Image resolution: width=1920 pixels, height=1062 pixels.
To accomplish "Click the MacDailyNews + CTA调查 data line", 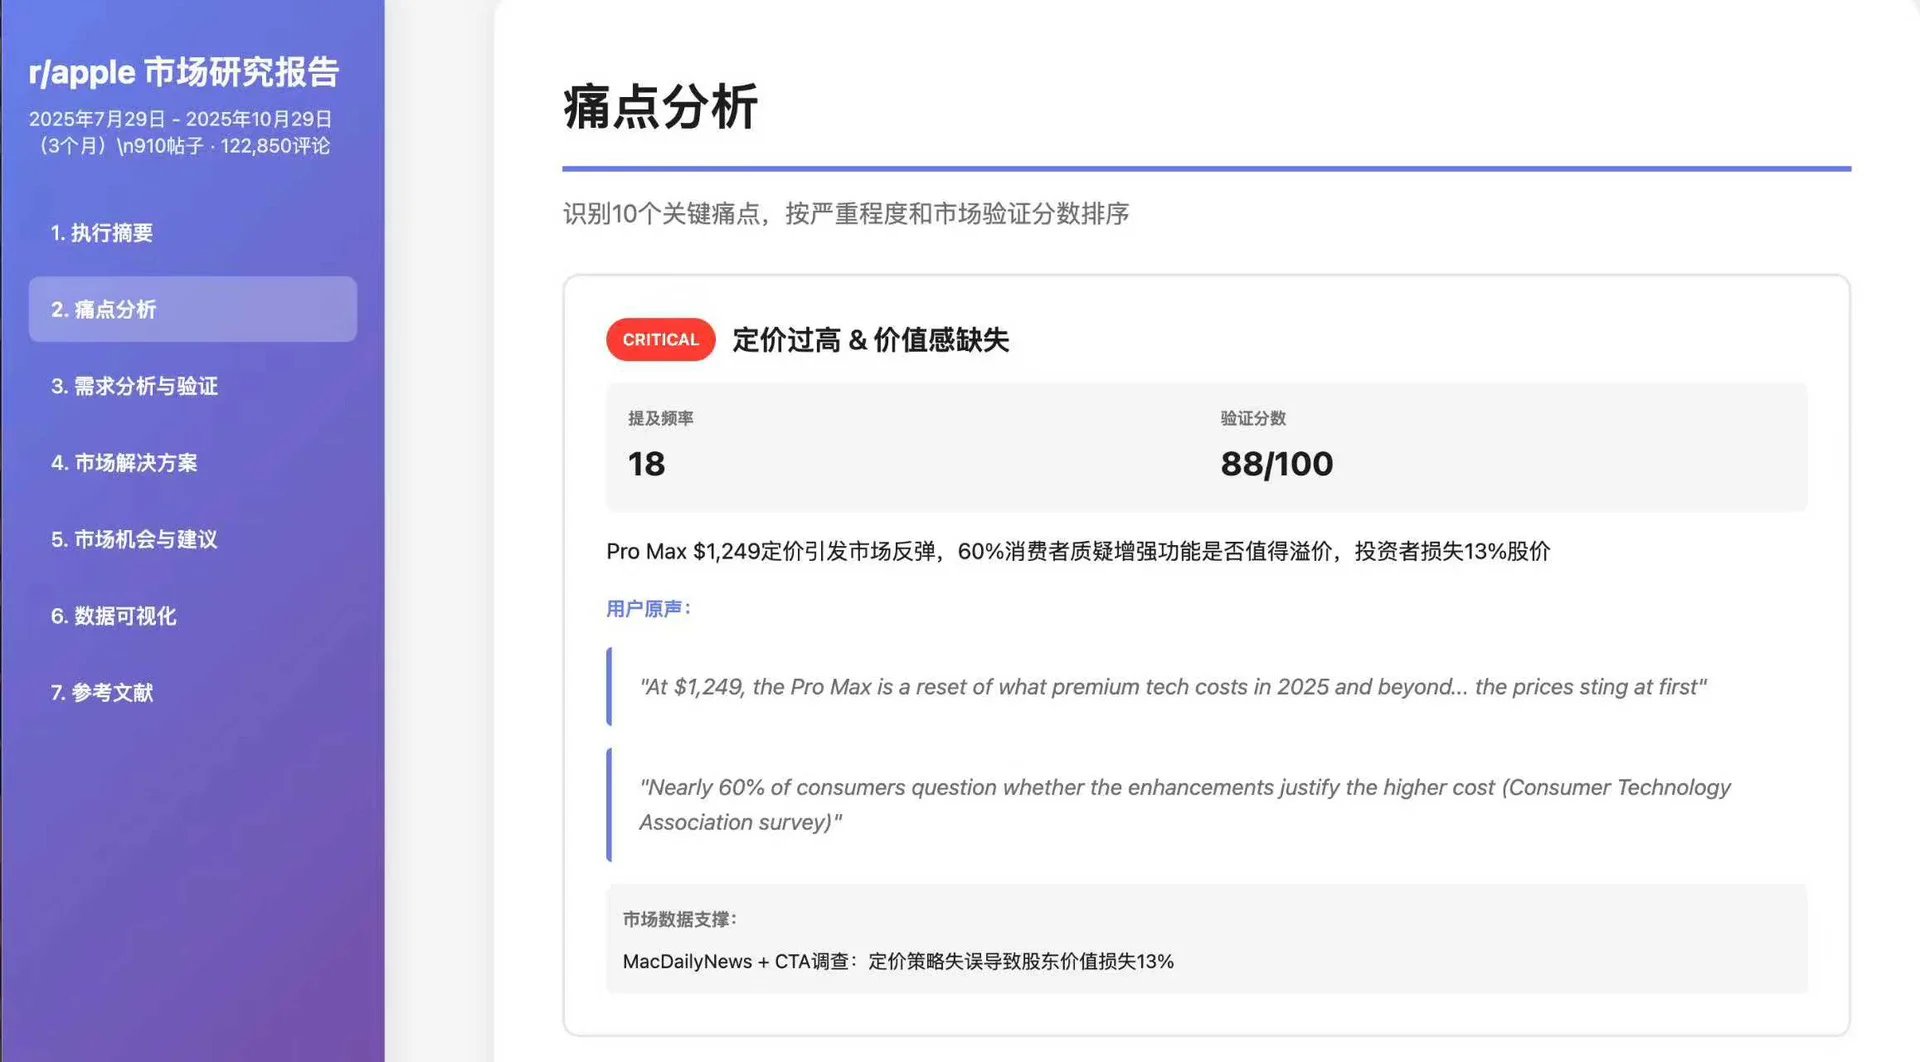I will [x=897, y=961].
